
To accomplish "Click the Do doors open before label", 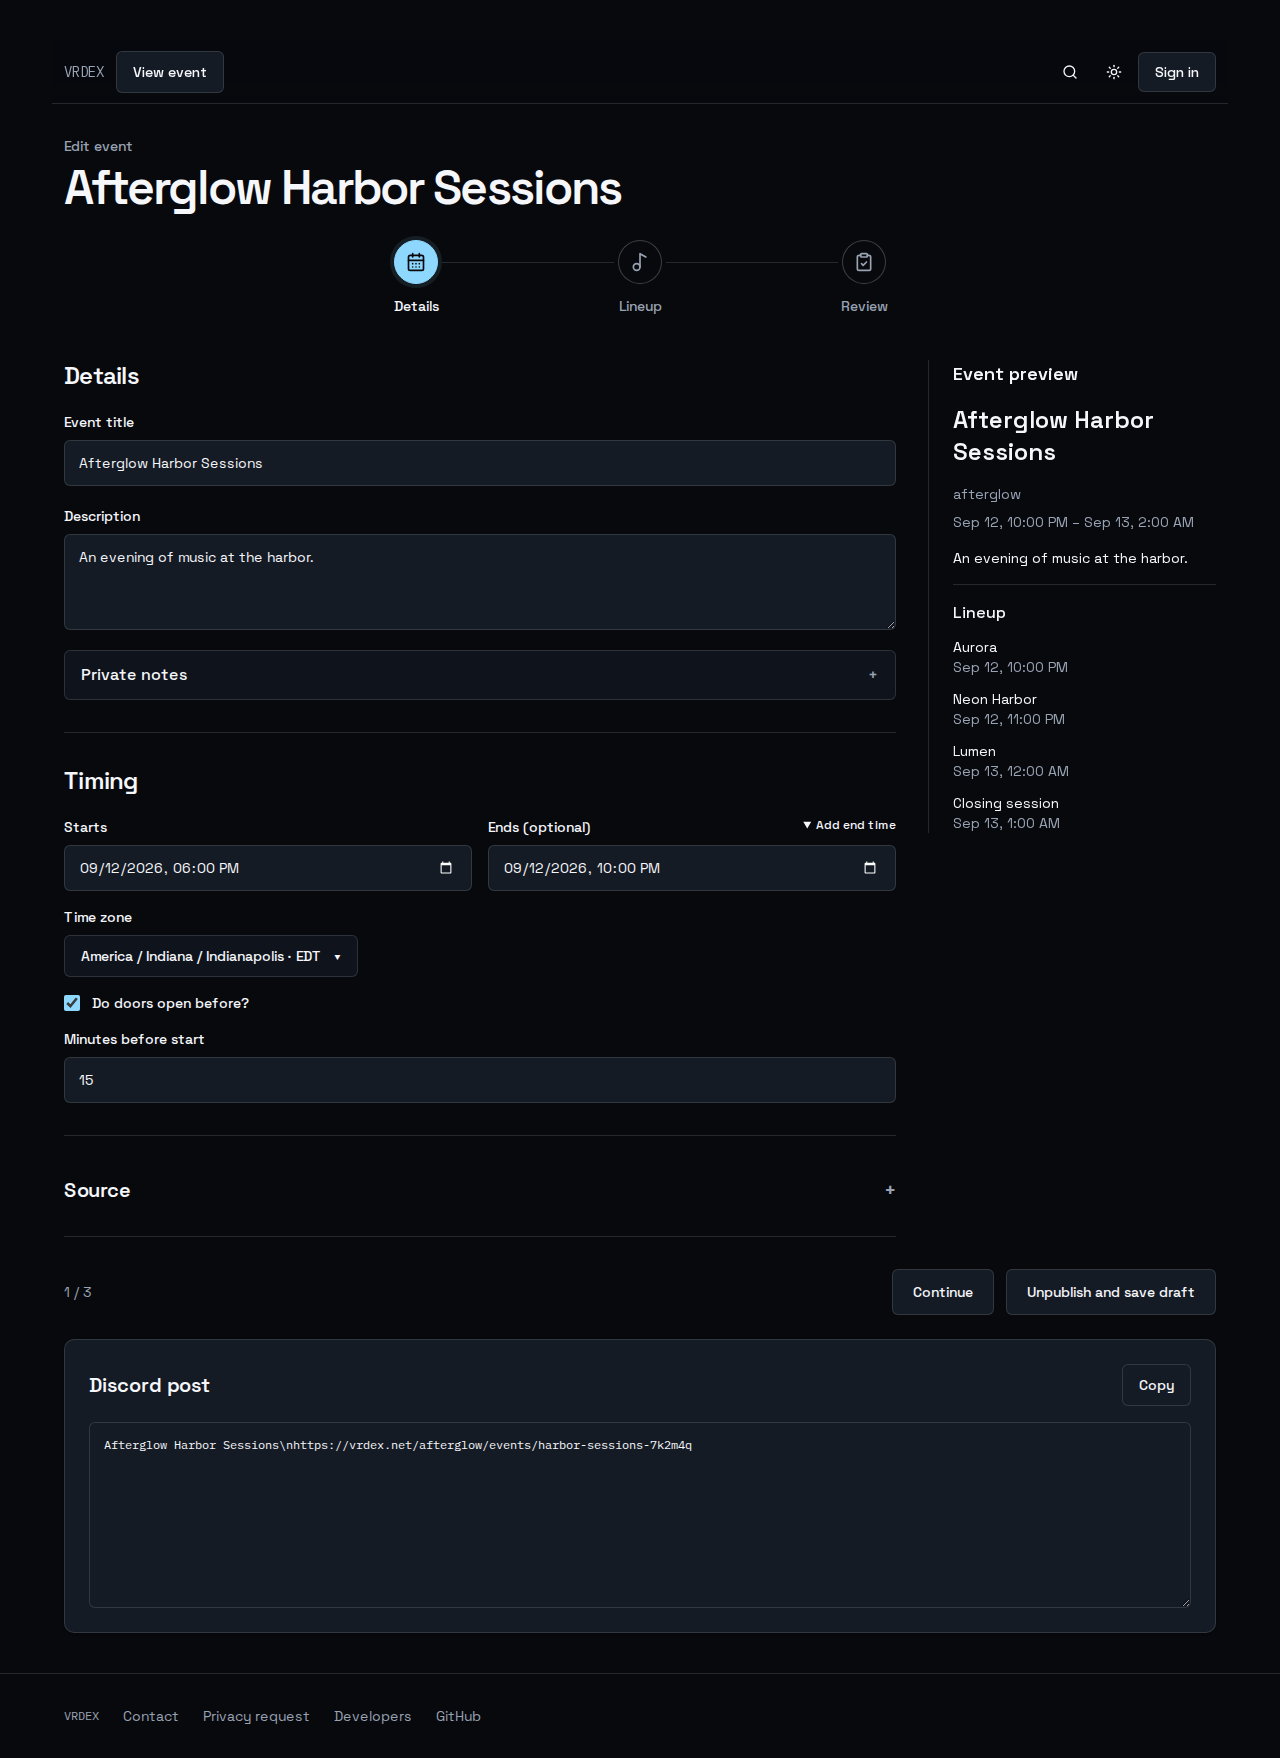I will click(170, 1003).
